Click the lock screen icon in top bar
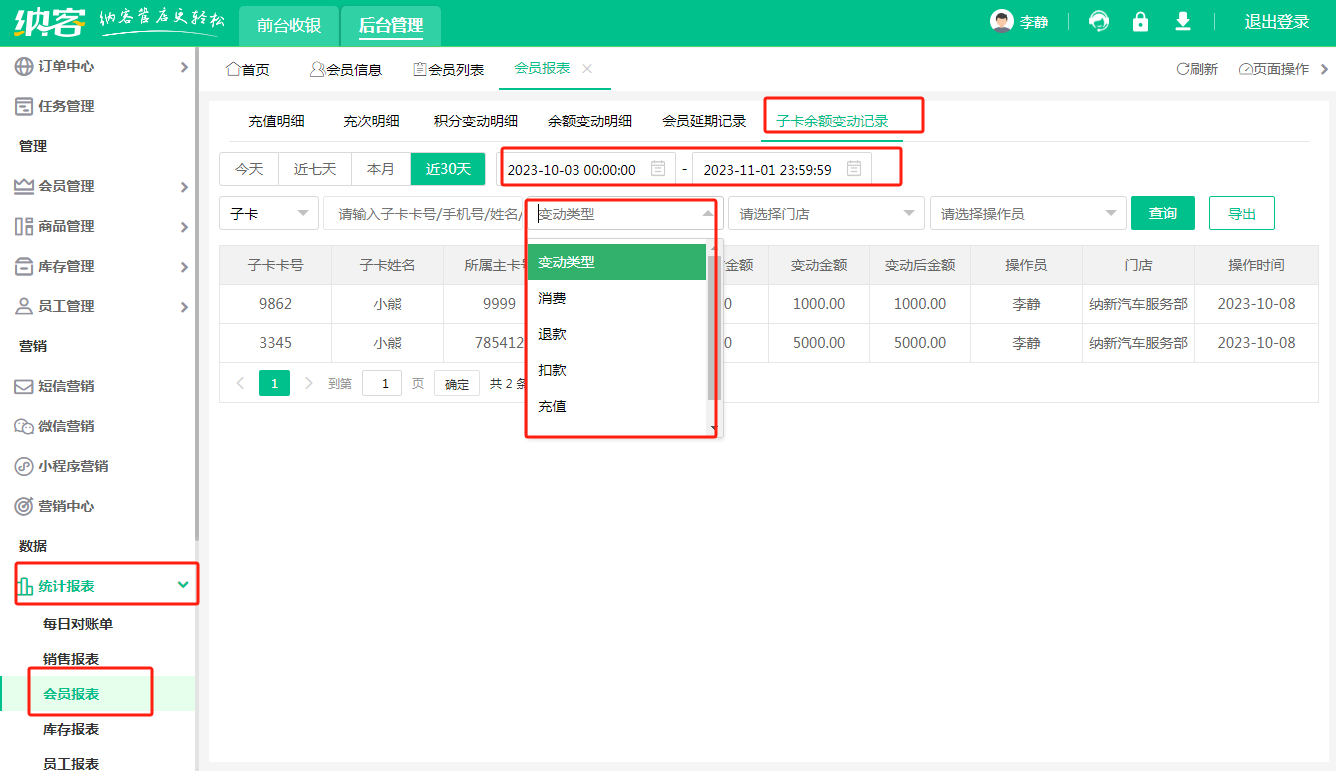 pos(1140,20)
